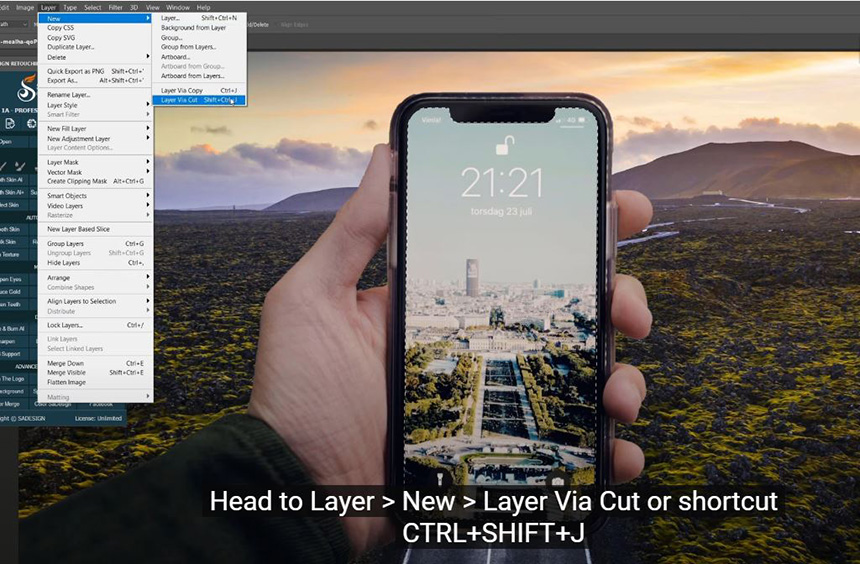The width and height of the screenshot is (860, 564).
Task: Click the Gold button in retouch panel
Action: (13, 292)
